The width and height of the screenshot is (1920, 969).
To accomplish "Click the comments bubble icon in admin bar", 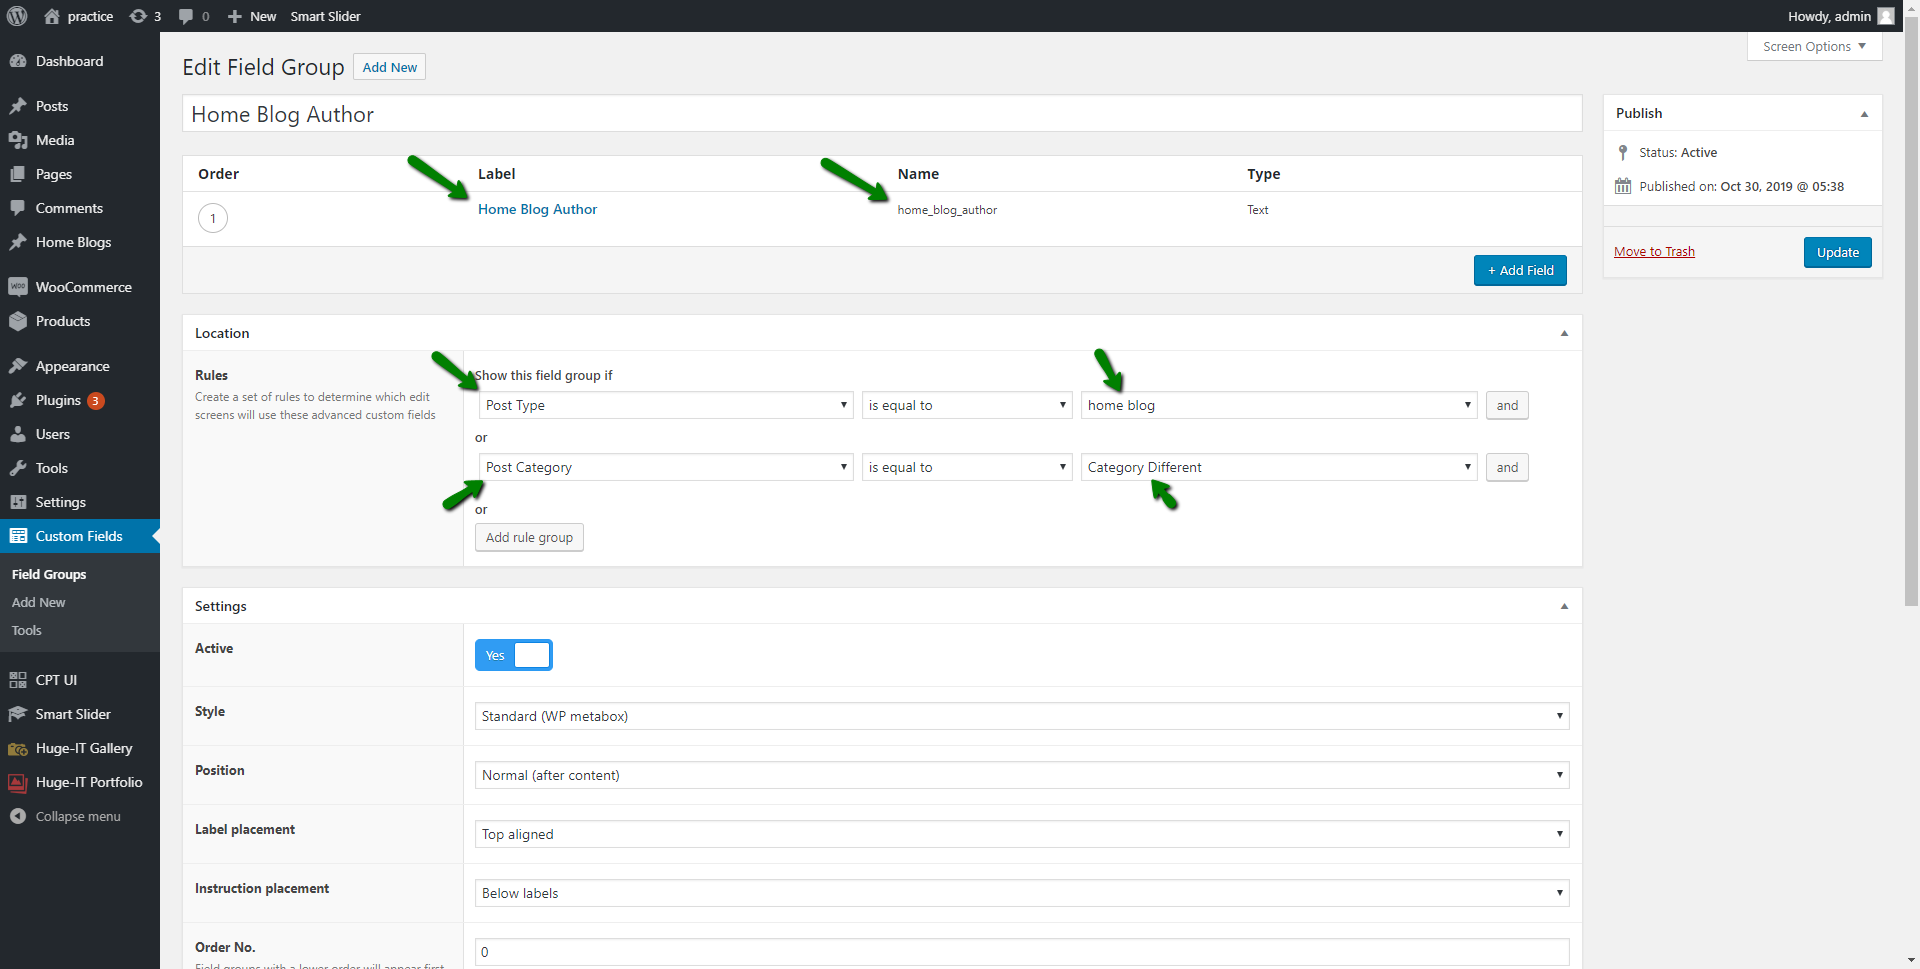I will tap(186, 16).
